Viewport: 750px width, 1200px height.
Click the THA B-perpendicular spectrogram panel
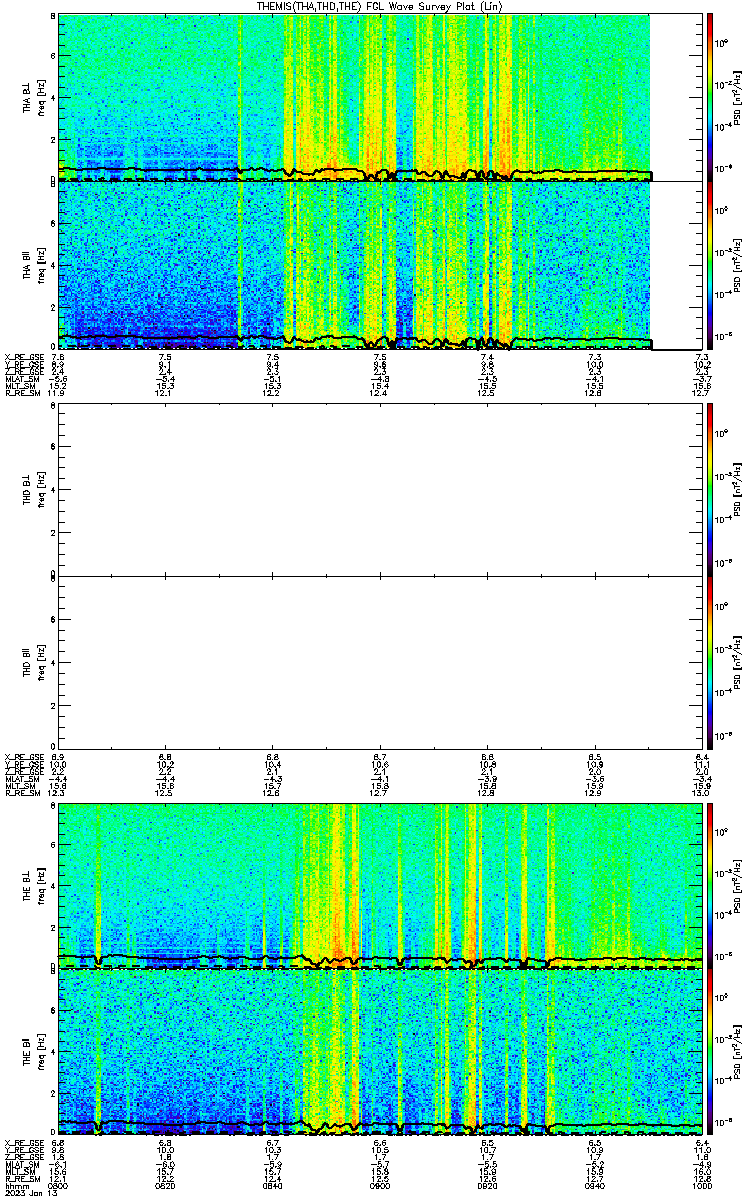point(380,97)
